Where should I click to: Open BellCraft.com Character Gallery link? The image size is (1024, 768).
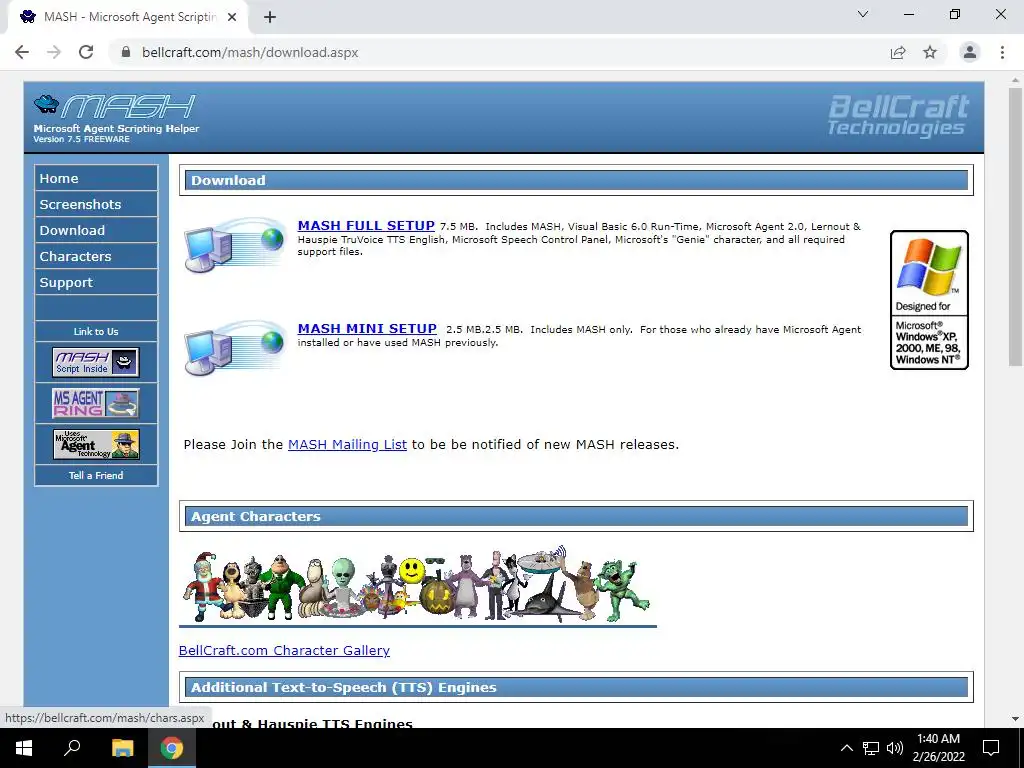coord(284,650)
